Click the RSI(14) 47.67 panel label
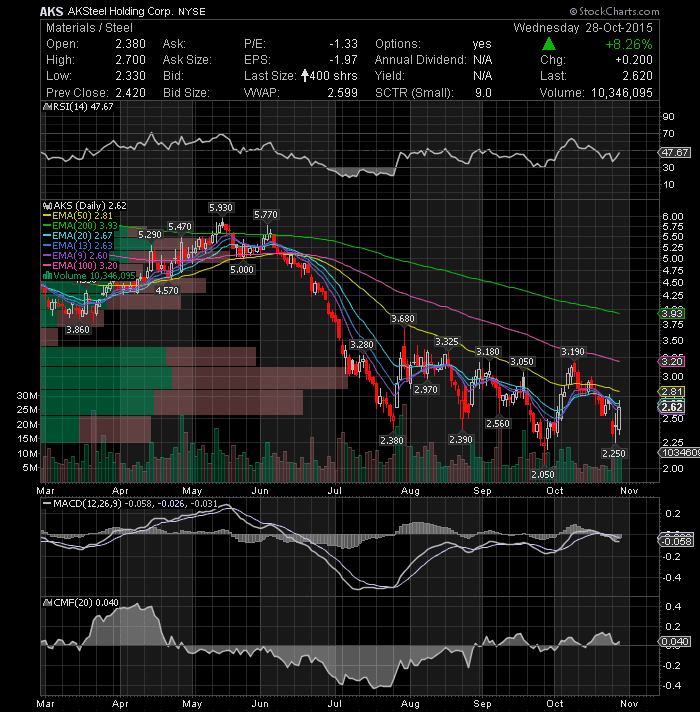700x712 pixels. [78, 107]
